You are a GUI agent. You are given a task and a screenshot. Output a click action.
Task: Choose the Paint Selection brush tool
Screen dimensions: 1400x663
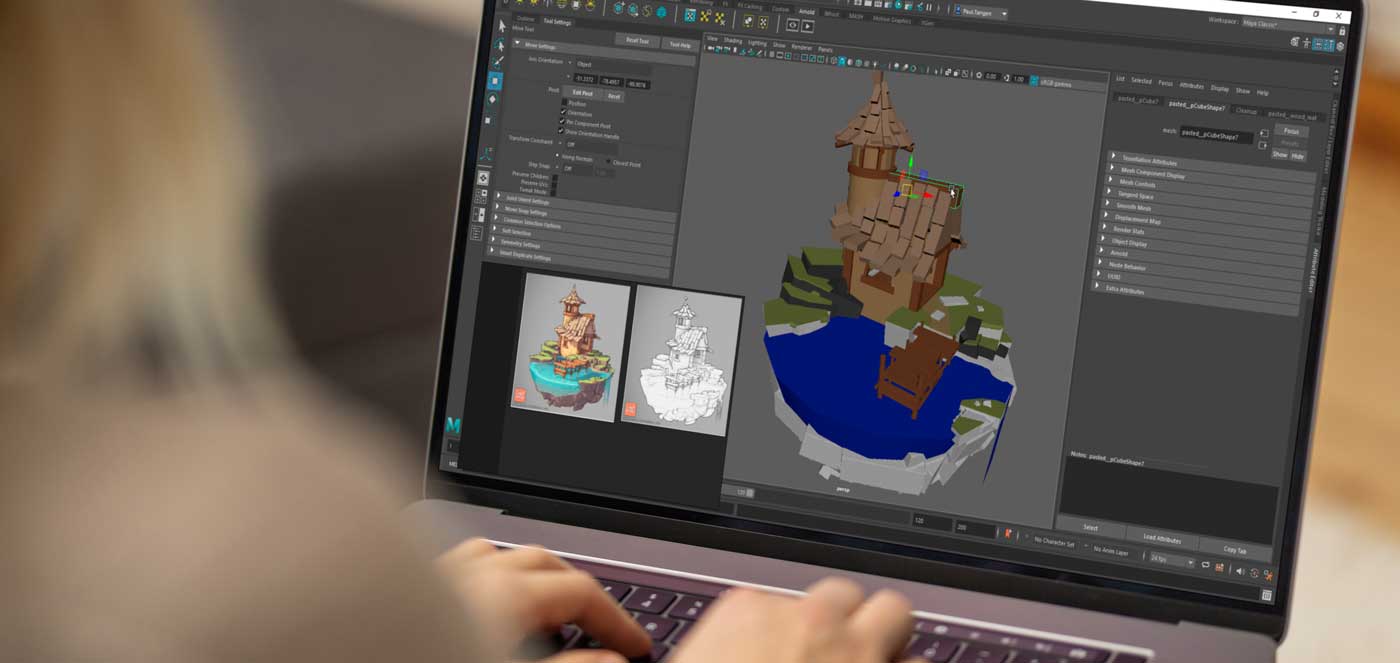498,62
